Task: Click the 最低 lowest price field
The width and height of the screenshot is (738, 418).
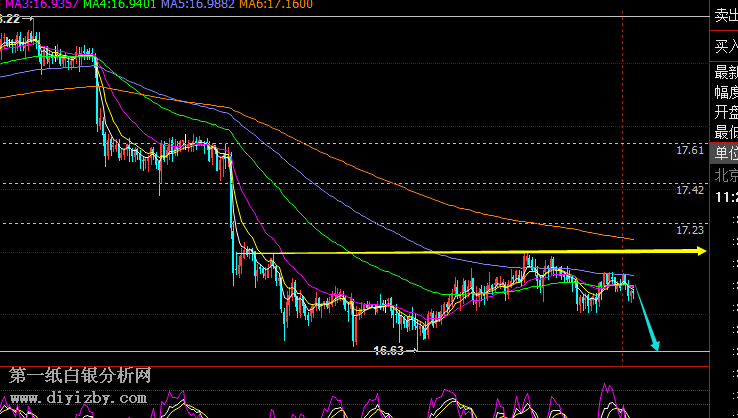Action: point(725,132)
